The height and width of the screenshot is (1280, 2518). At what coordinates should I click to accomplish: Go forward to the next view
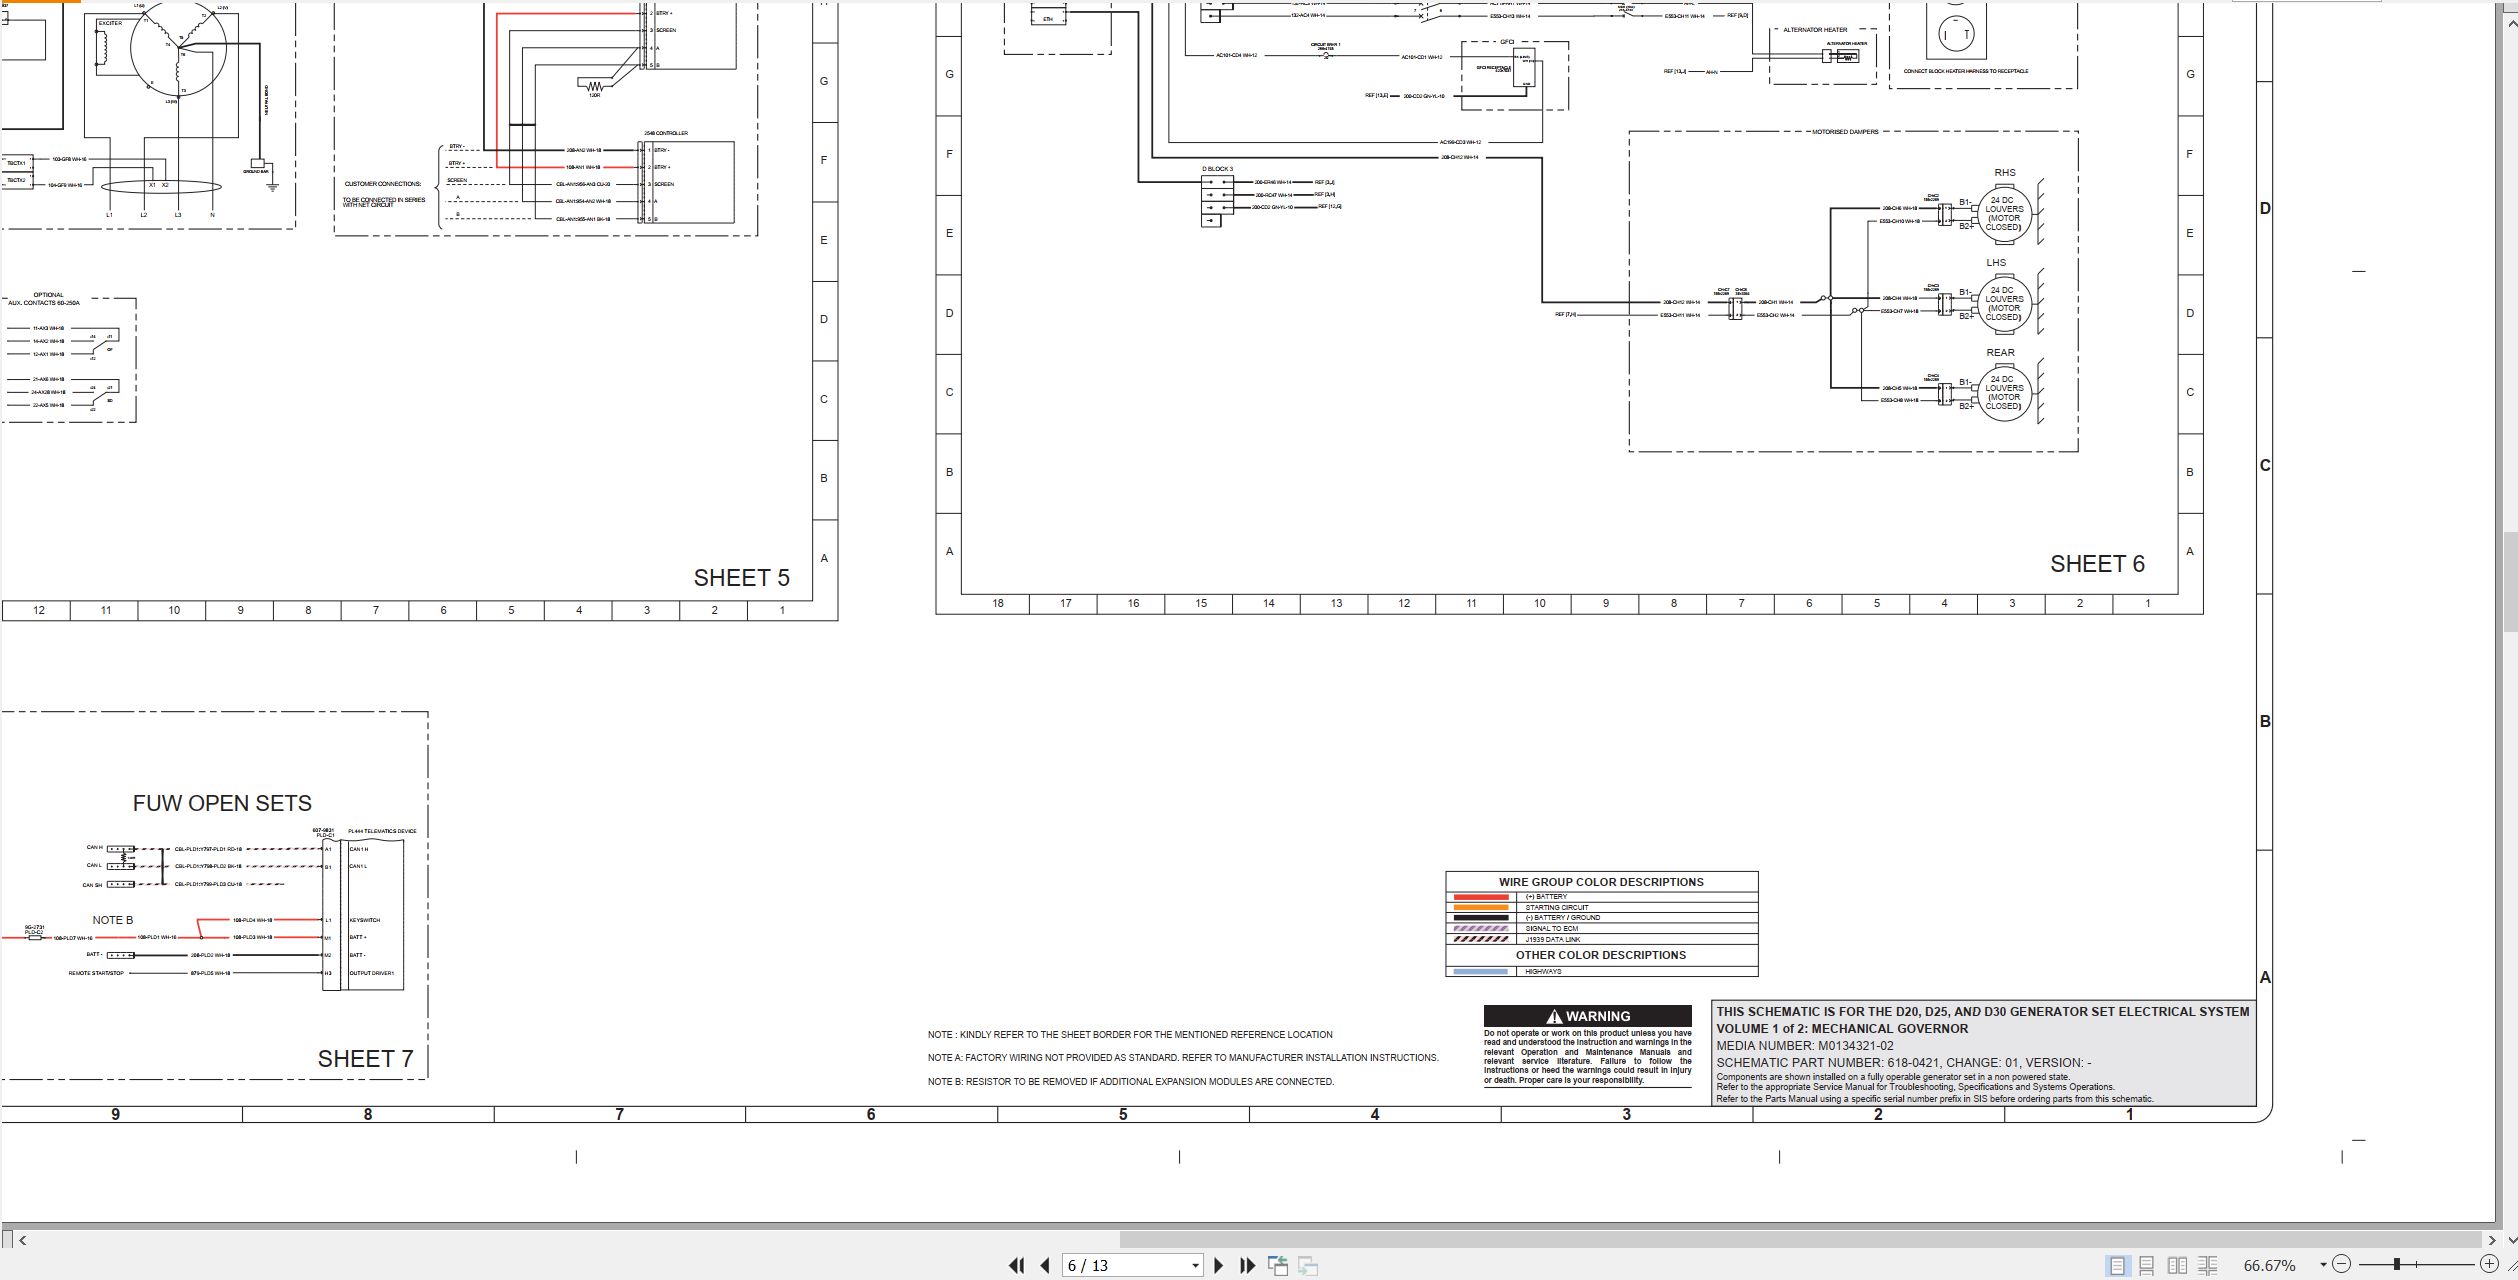[1308, 1265]
